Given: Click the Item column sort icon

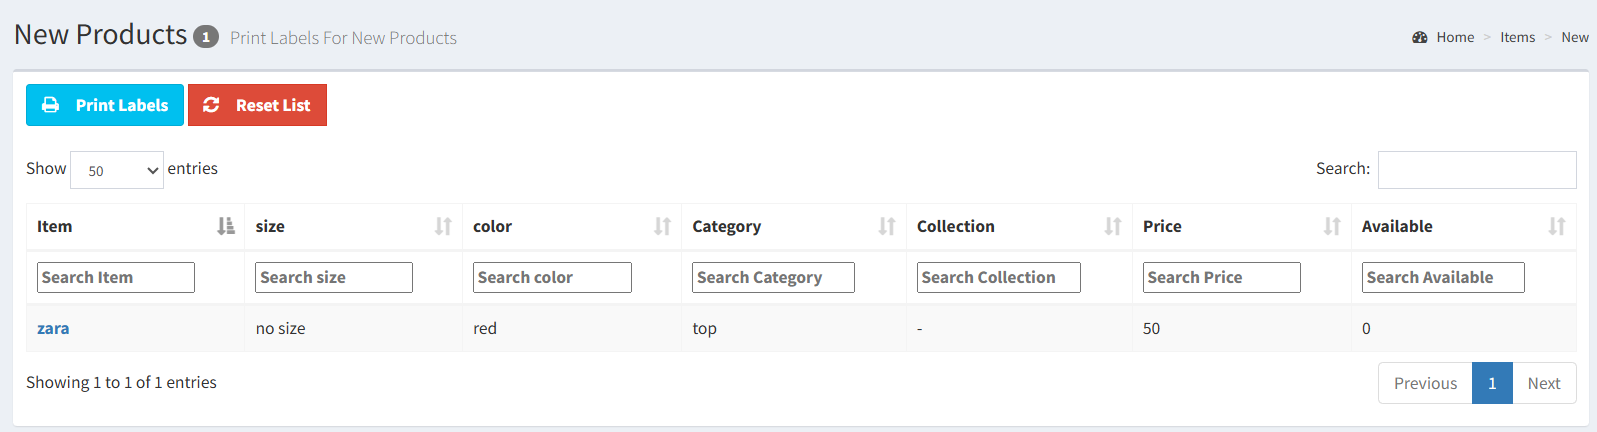Looking at the screenshot, I should pyautogui.click(x=226, y=226).
